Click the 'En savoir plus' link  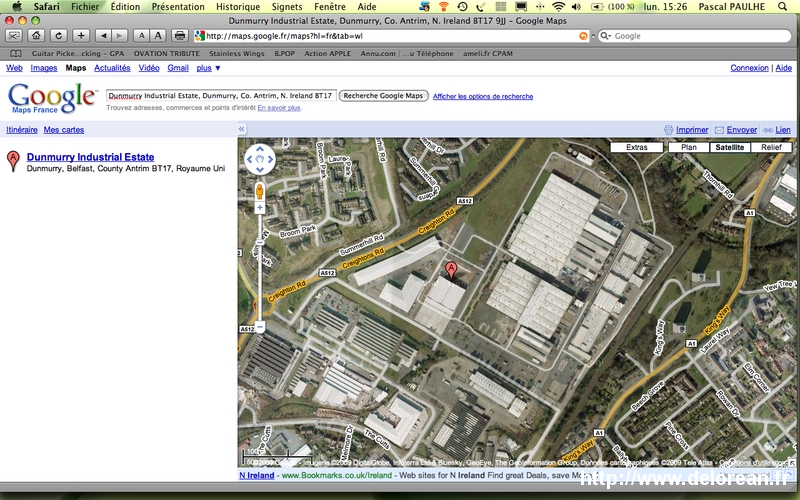[x=279, y=108]
